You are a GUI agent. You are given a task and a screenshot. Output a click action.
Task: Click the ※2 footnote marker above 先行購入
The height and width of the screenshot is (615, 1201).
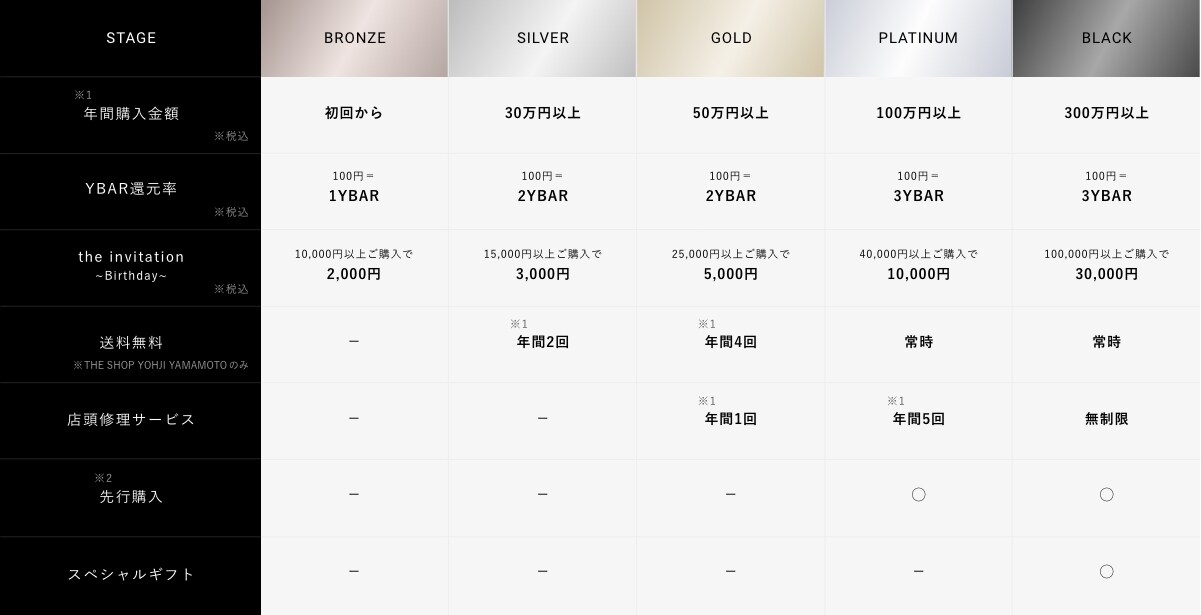click(x=104, y=478)
